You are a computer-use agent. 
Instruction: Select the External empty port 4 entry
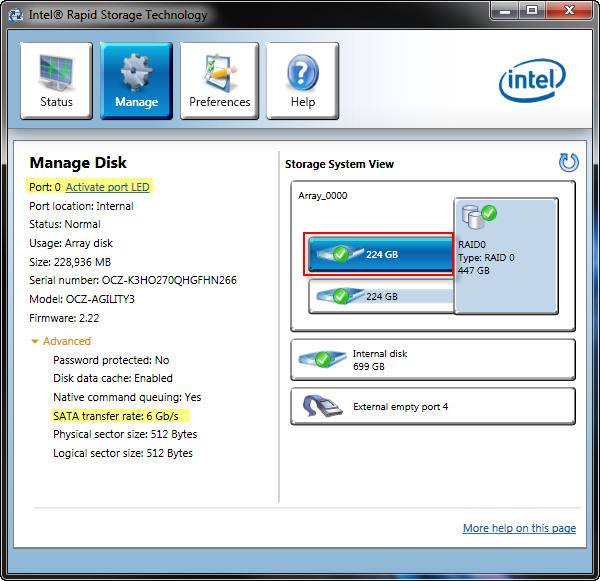tap(433, 406)
